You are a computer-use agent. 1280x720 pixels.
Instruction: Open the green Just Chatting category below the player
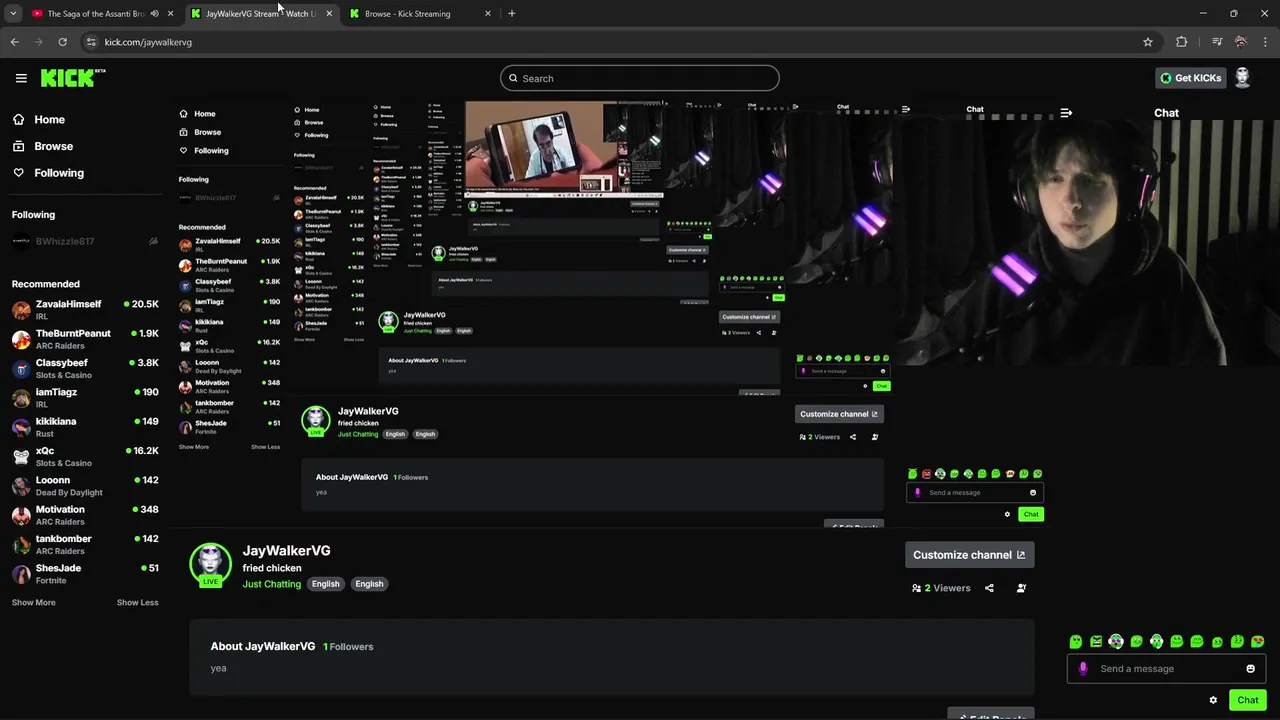pyautogui.click(x=271, y=584)
